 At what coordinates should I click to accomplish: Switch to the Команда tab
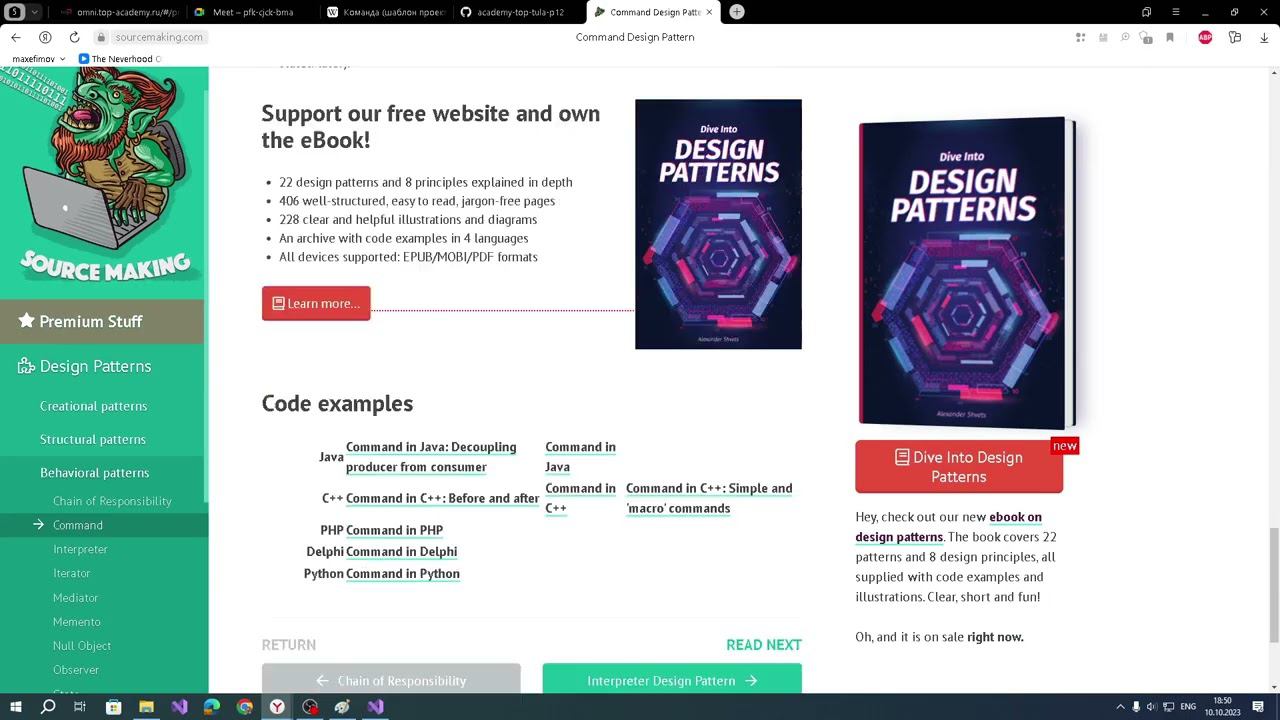386,12
